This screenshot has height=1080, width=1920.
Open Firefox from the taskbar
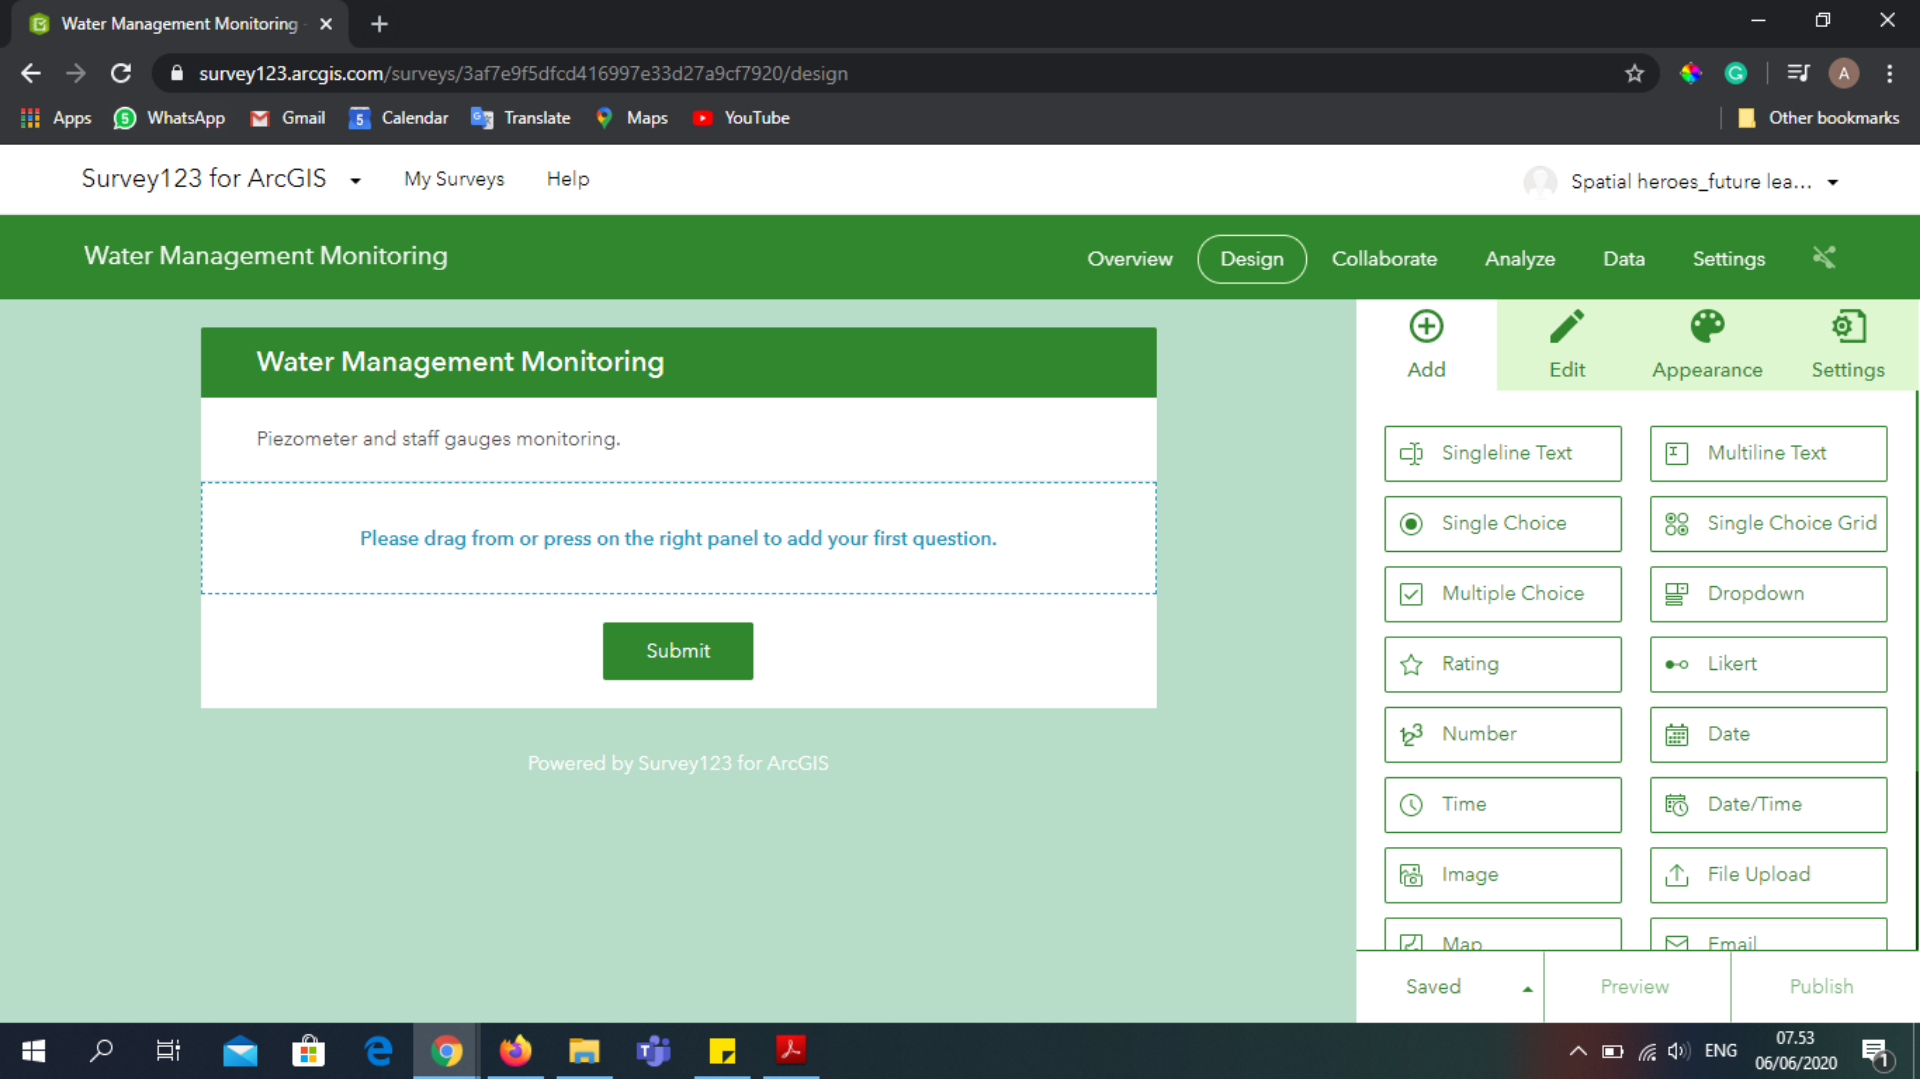point(515,1051)
